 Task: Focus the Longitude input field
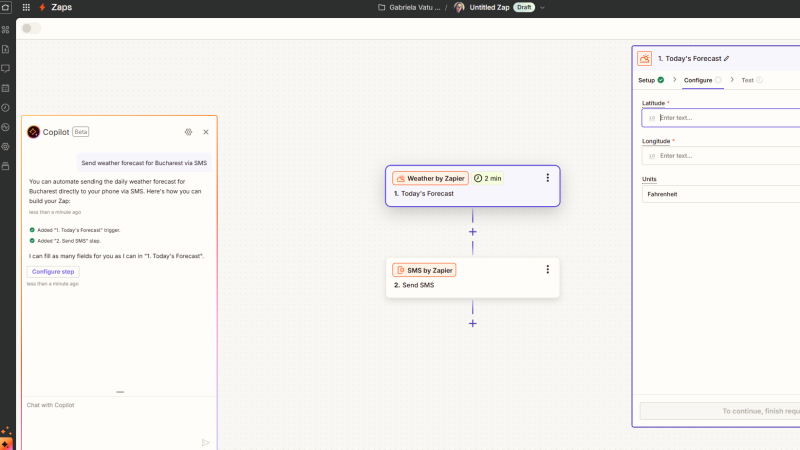(x=720, y=156)
